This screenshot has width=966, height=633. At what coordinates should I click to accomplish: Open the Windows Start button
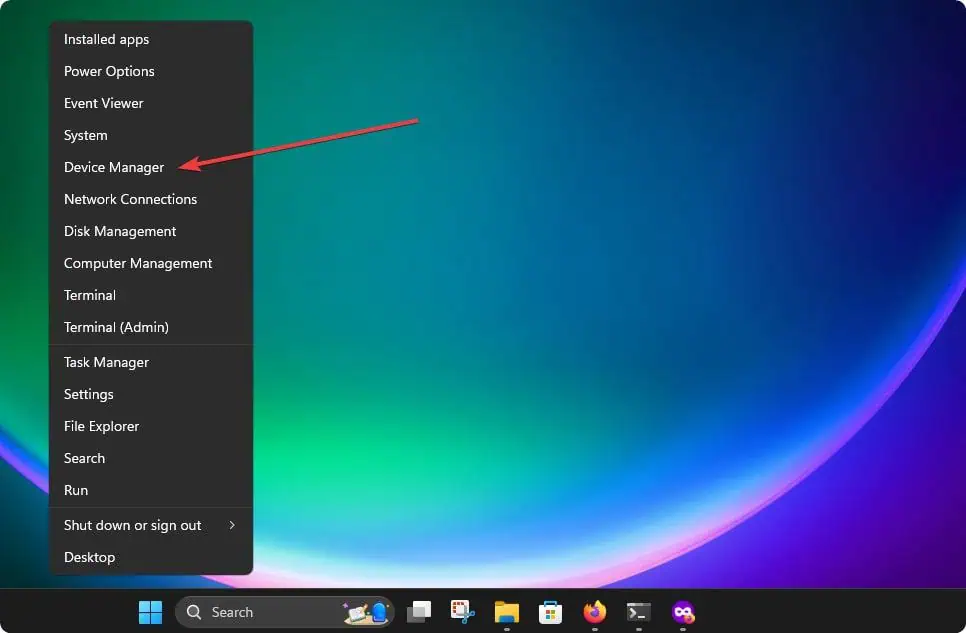point(150,612)
